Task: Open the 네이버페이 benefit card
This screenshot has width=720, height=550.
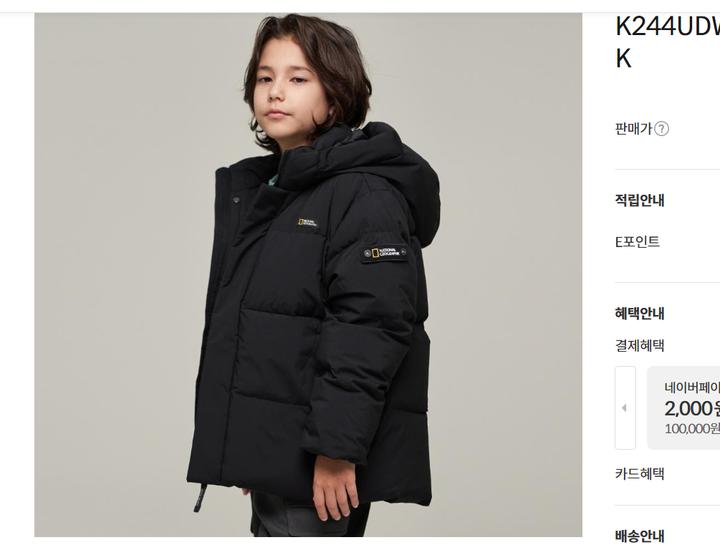Action: point(683,408)
